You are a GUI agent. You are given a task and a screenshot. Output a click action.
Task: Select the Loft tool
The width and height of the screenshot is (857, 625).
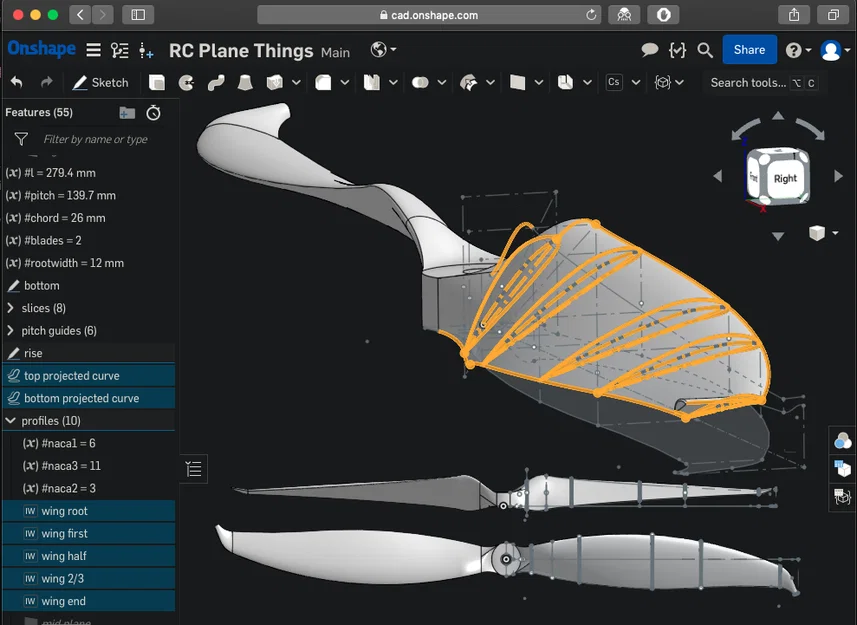point(246,83)
